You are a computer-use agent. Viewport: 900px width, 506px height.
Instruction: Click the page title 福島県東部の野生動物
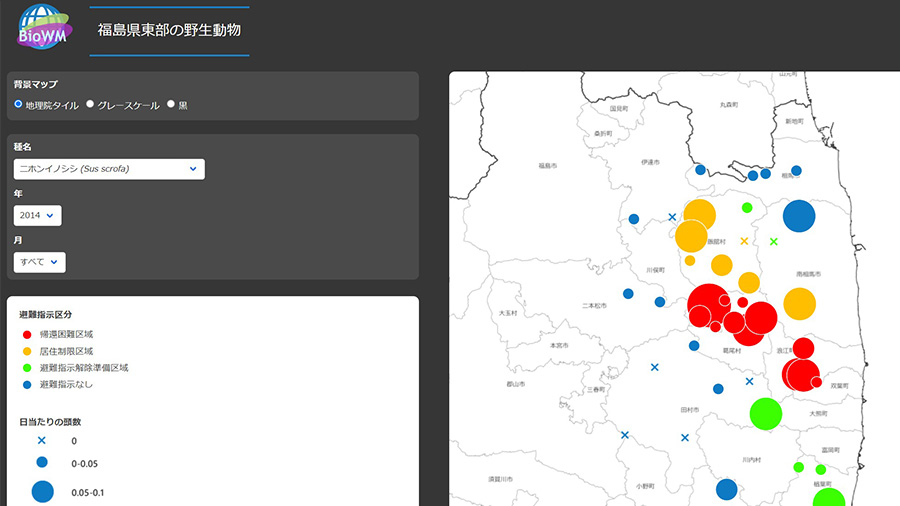pyautogui.click(x=169, y=30)
